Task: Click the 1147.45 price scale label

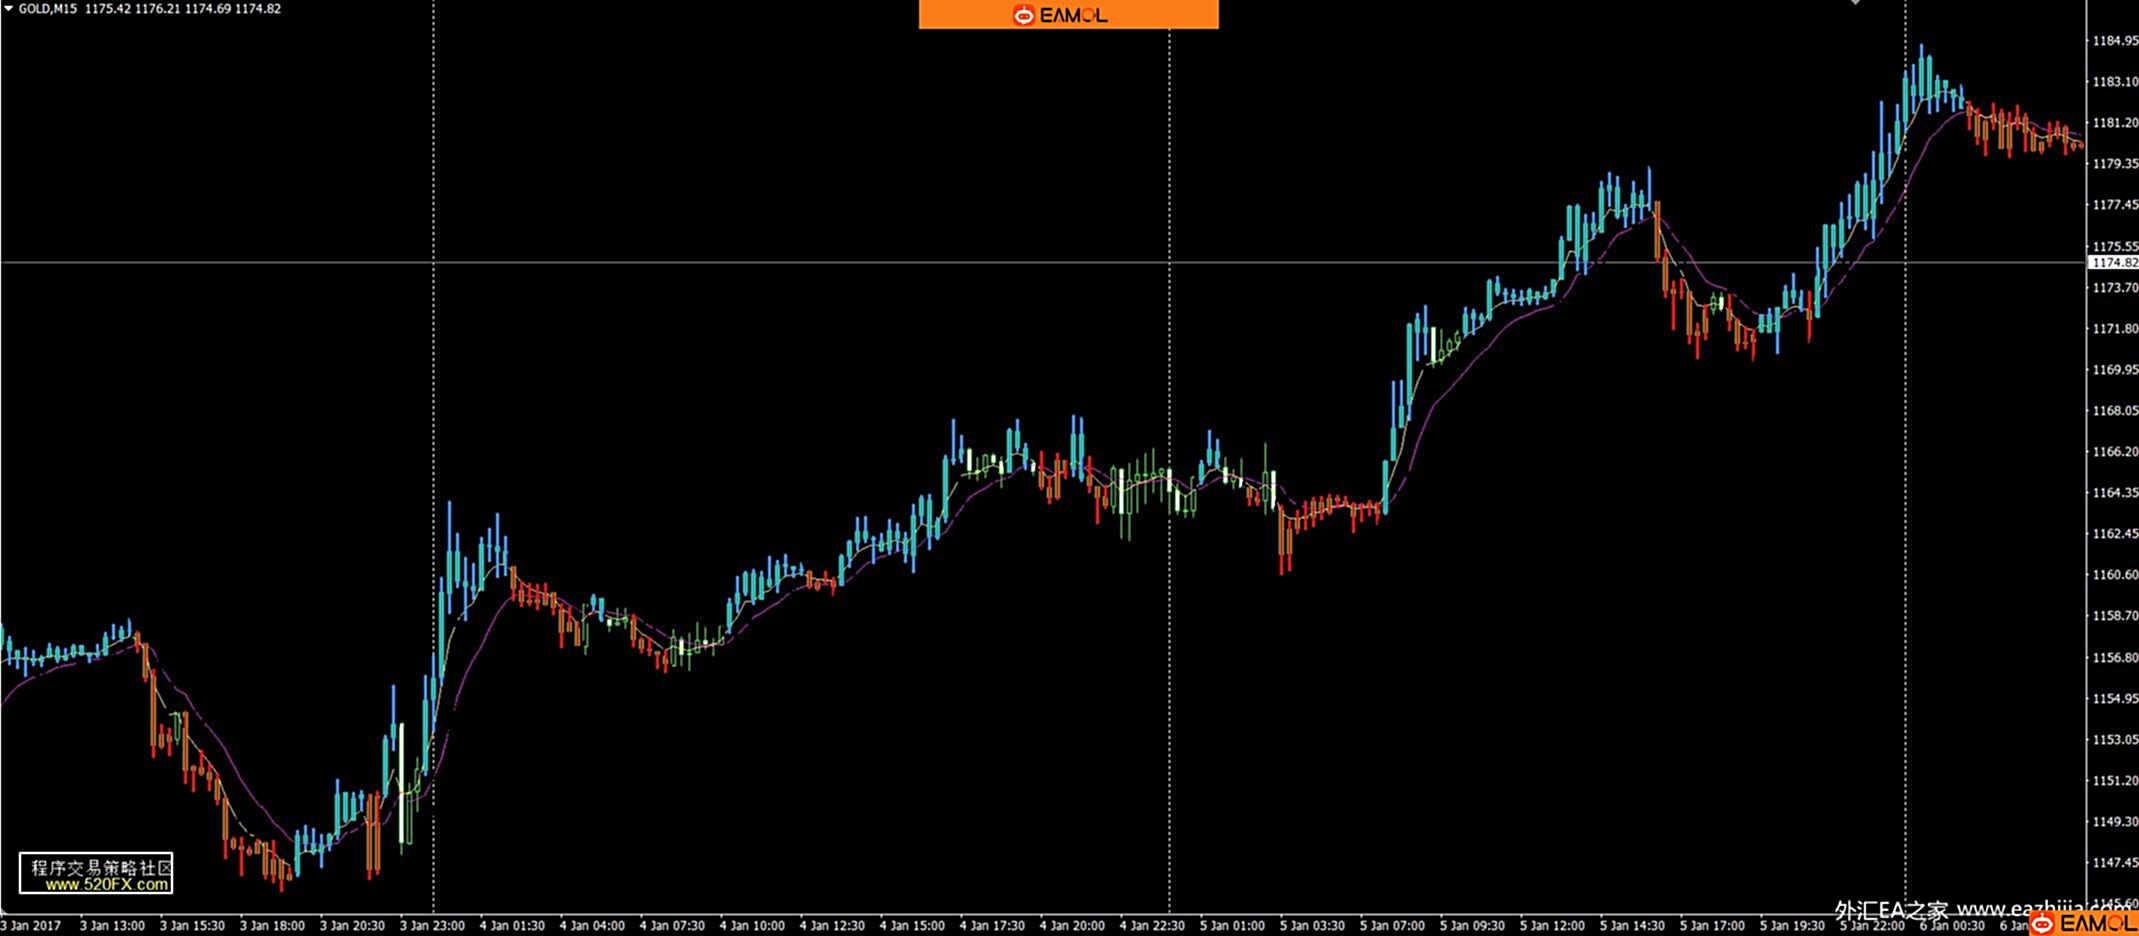Action: click(x=2115, y=862)
